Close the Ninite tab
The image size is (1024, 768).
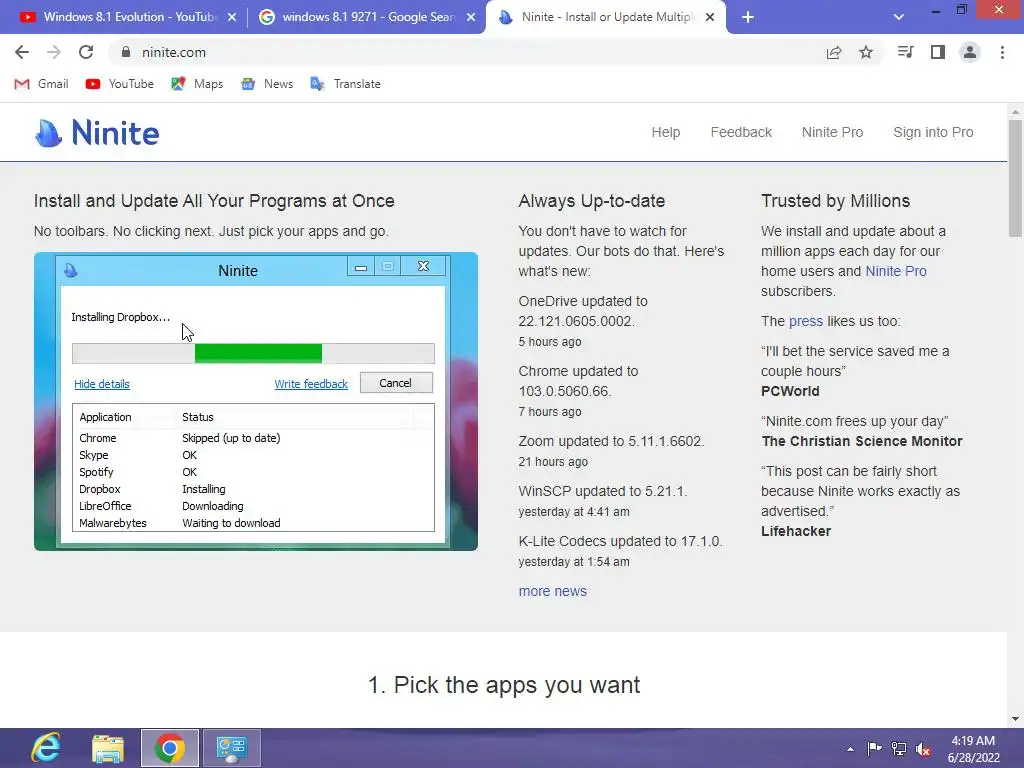[710, 18]
